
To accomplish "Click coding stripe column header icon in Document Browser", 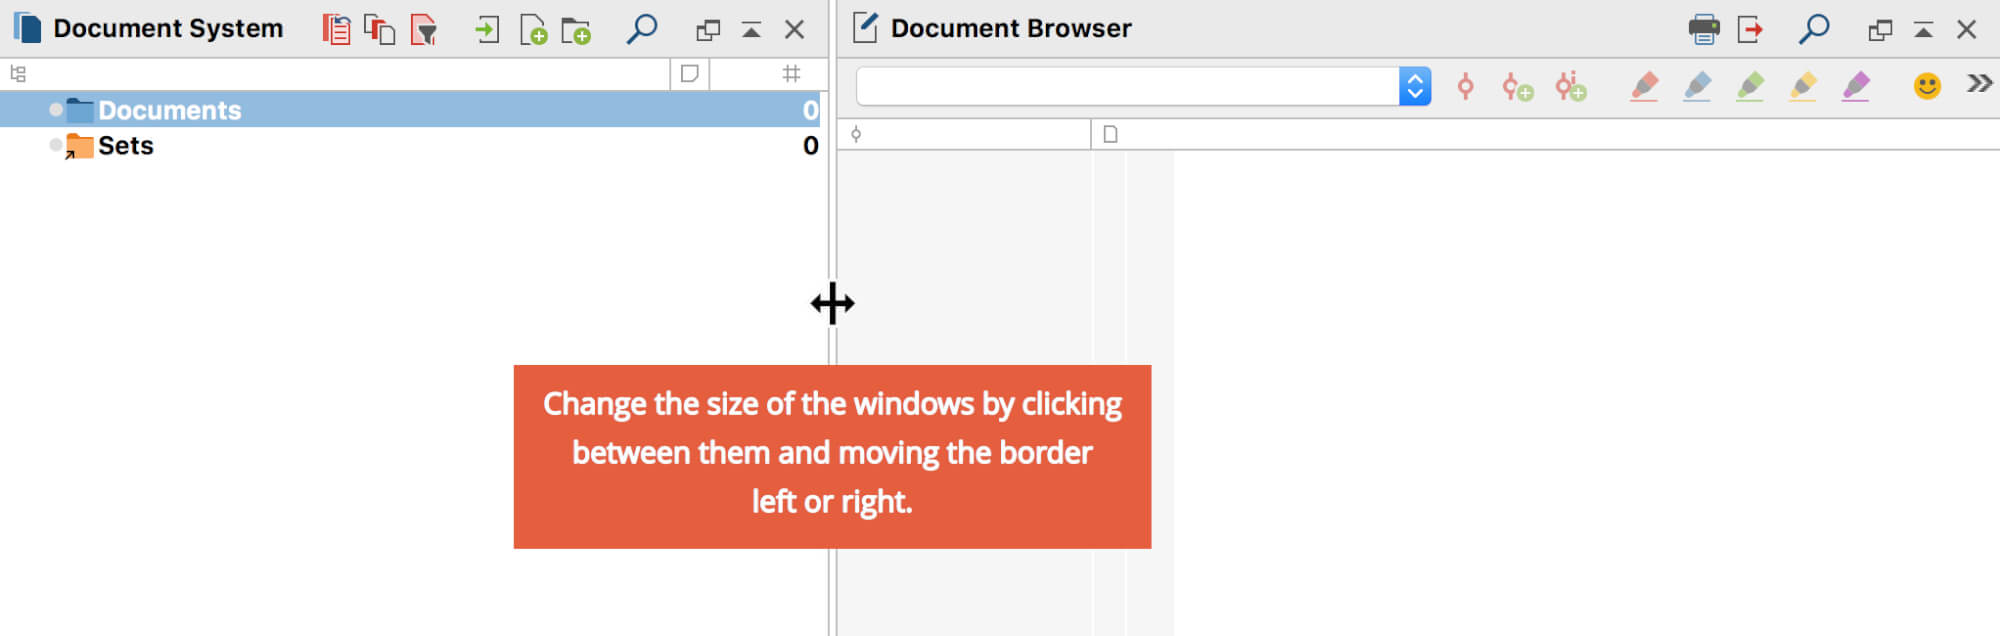I will pyautogui.click(x=856, y=134).
